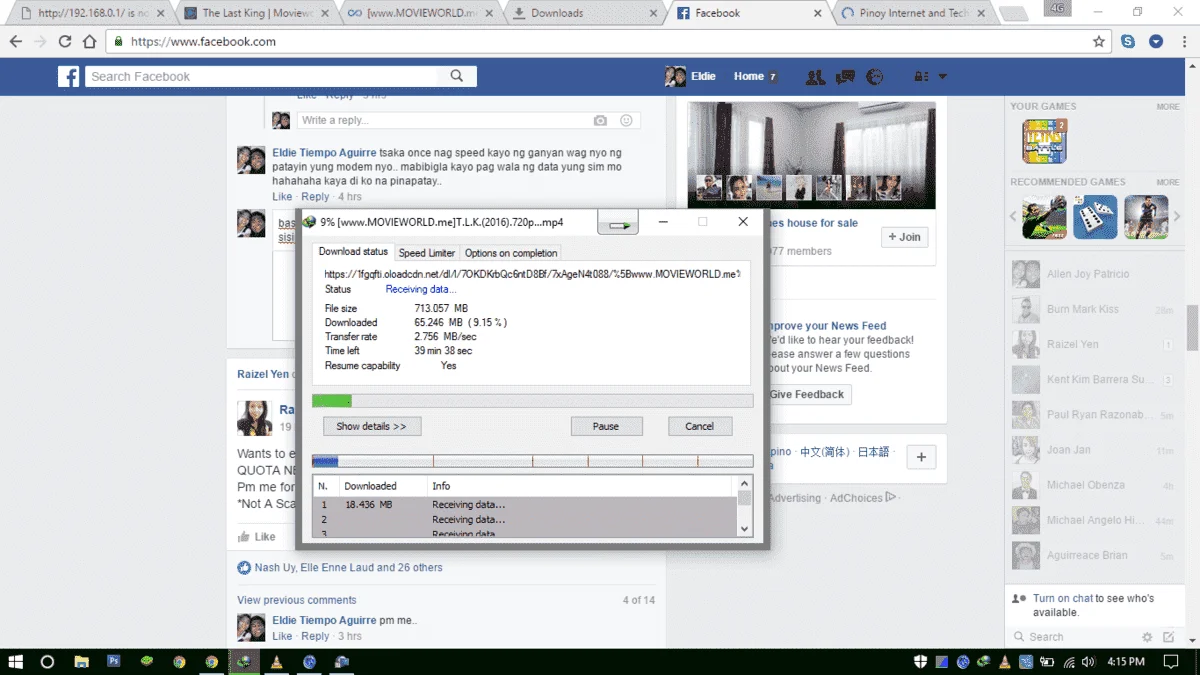Image resolution: width=1200 pixels, height=675 pixels.
Task: Click the Skype extension icon in Chrome
Action: click(1128, 42)
